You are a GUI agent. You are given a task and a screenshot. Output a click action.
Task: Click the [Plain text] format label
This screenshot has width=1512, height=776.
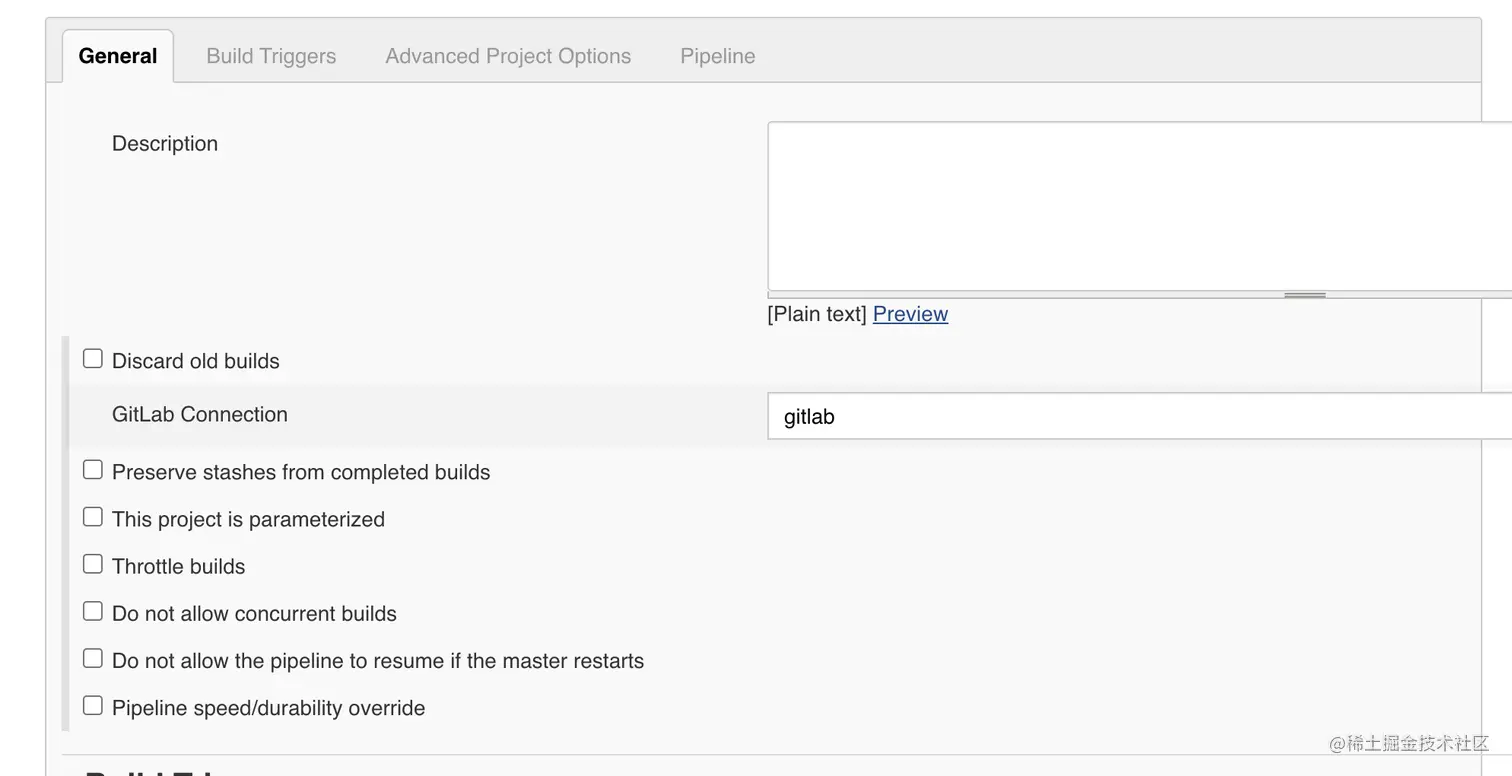(817, 314)
